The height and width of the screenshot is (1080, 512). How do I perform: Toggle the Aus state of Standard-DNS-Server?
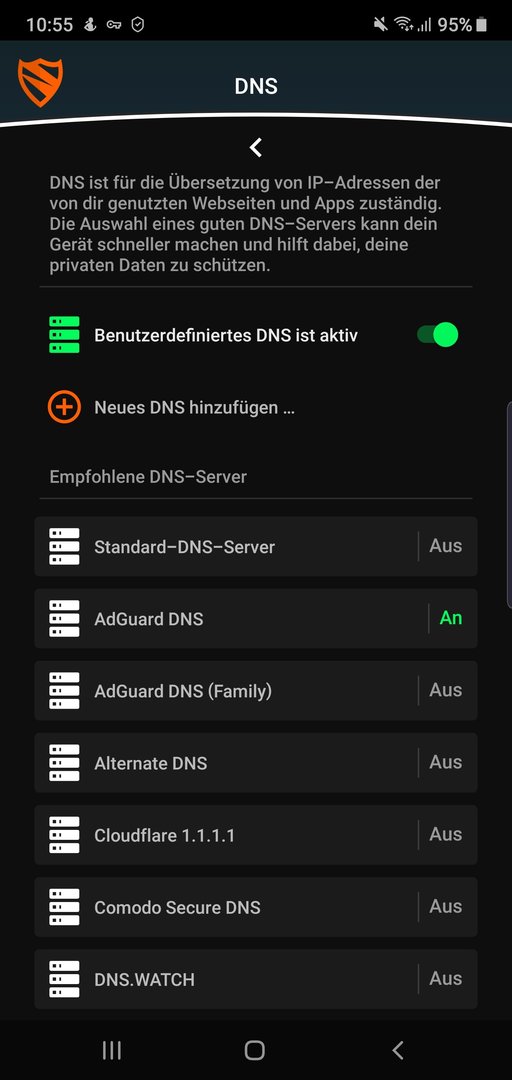pos(445,546)
